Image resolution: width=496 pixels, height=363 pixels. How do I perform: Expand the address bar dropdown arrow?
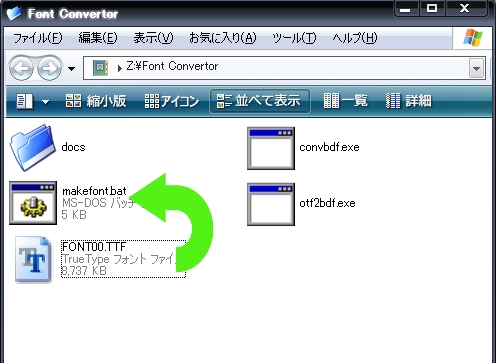coord(477,68)
